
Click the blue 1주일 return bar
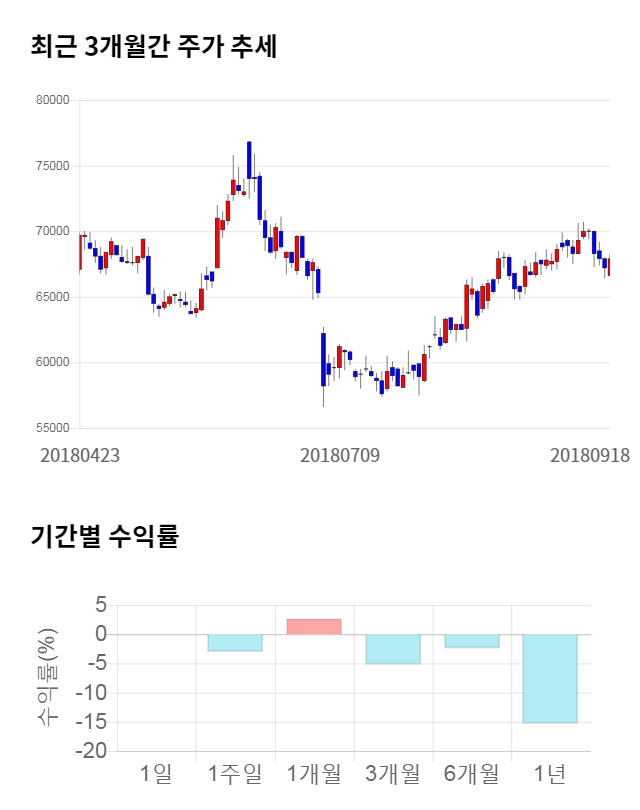coord(235,642)
